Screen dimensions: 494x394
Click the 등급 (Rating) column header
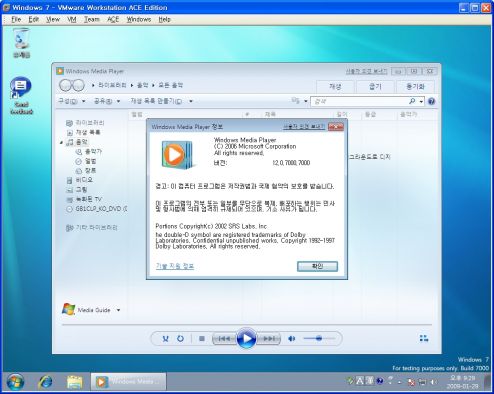coord(379,114)
